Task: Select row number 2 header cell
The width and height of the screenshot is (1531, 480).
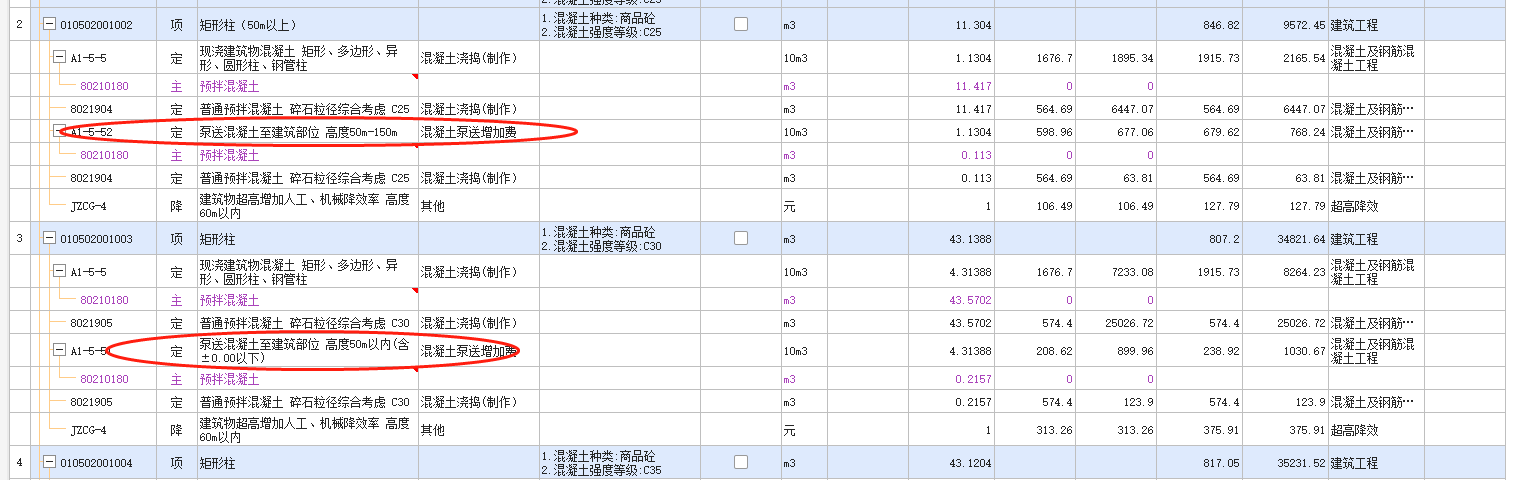Action: (19, 25)
